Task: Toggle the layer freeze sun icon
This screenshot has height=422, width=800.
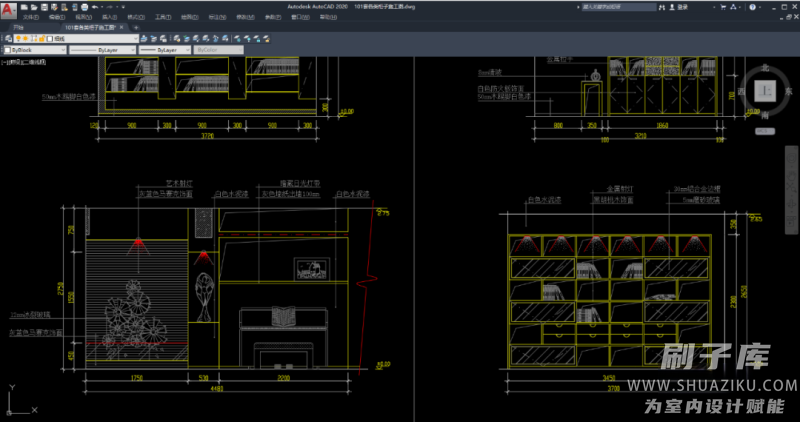Action: click(x=27, y=38)
